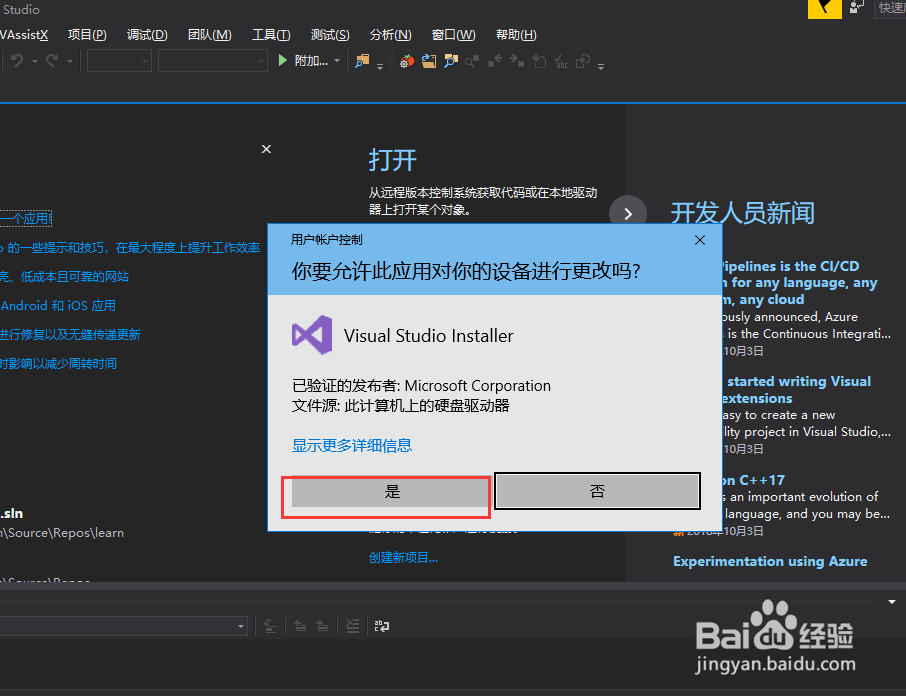Screen dimensions: 906x696
Task: Click the undo arrow icon in the toolbar
Action: point(17,60)
